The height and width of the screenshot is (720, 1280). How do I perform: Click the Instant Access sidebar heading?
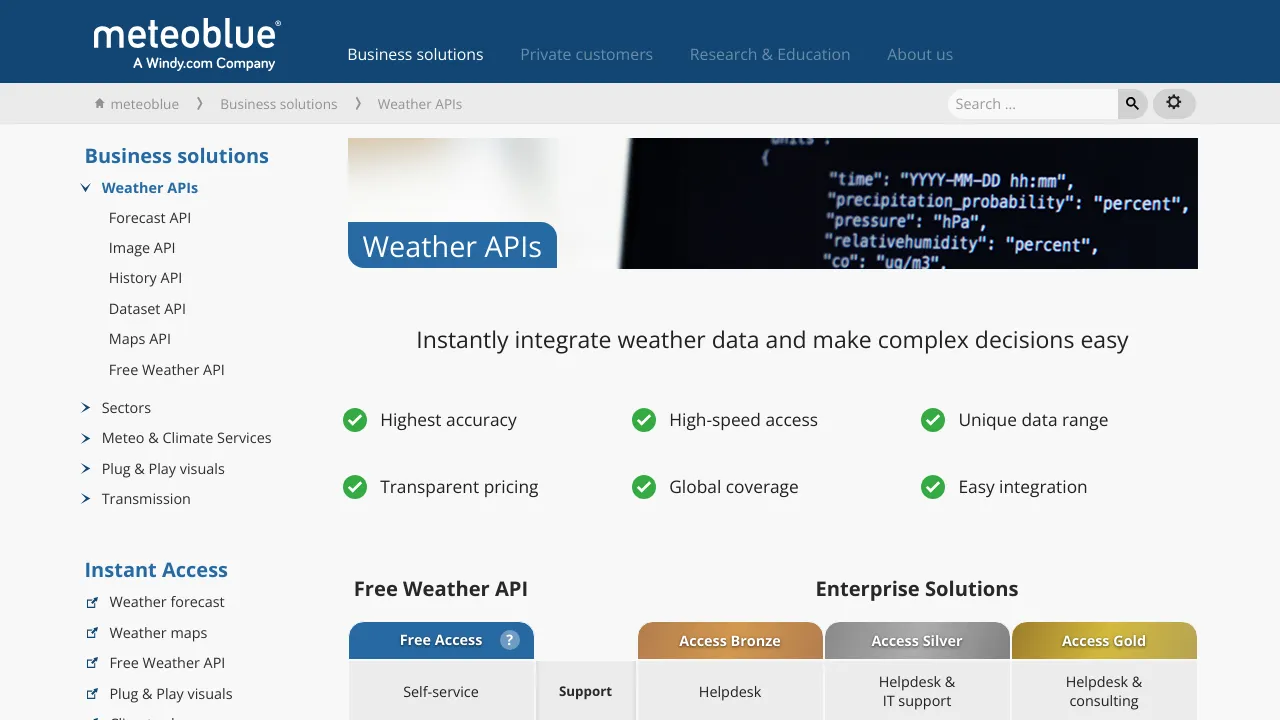156,570
